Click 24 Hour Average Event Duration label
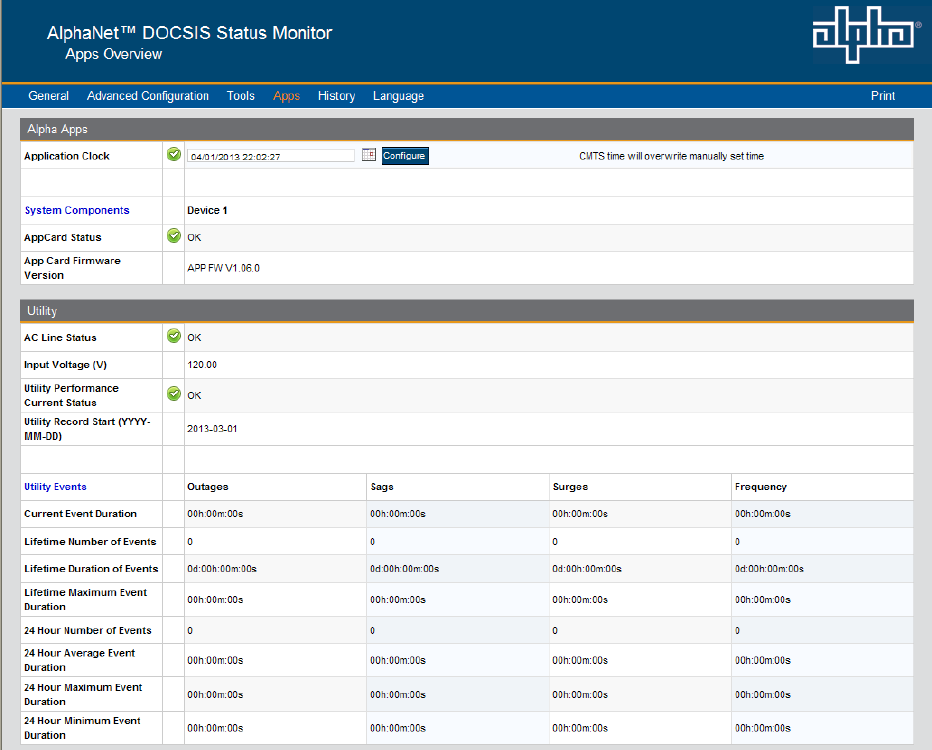The width and height of the screenshot is (932, 750). [x=80, y=660]
